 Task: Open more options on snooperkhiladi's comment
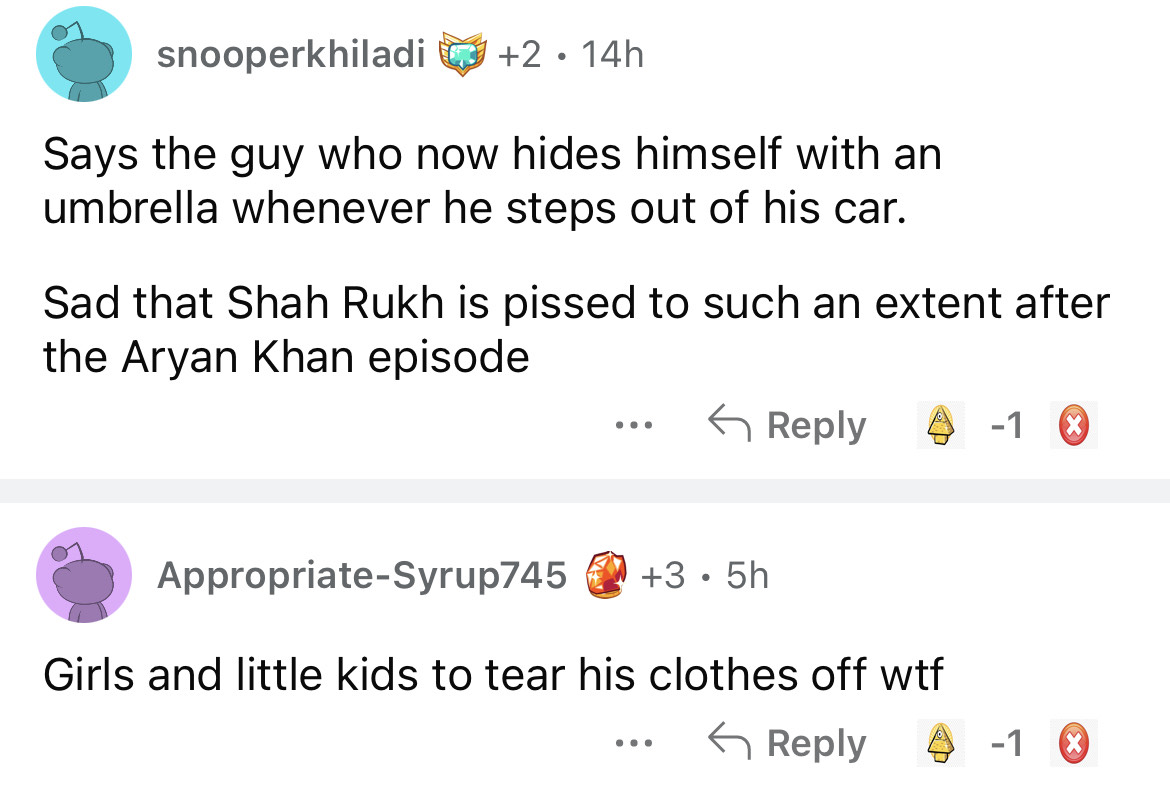[x=634, y=426]
